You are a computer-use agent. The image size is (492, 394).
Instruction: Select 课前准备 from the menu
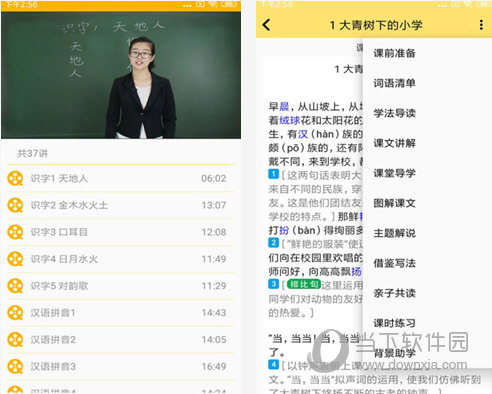[394, 53]
